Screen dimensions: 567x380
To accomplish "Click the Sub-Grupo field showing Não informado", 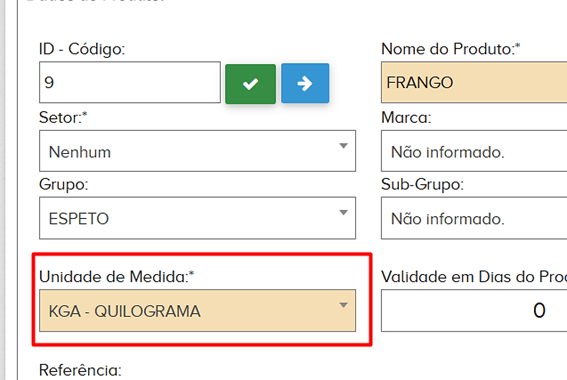I will [x=474, y=218].
